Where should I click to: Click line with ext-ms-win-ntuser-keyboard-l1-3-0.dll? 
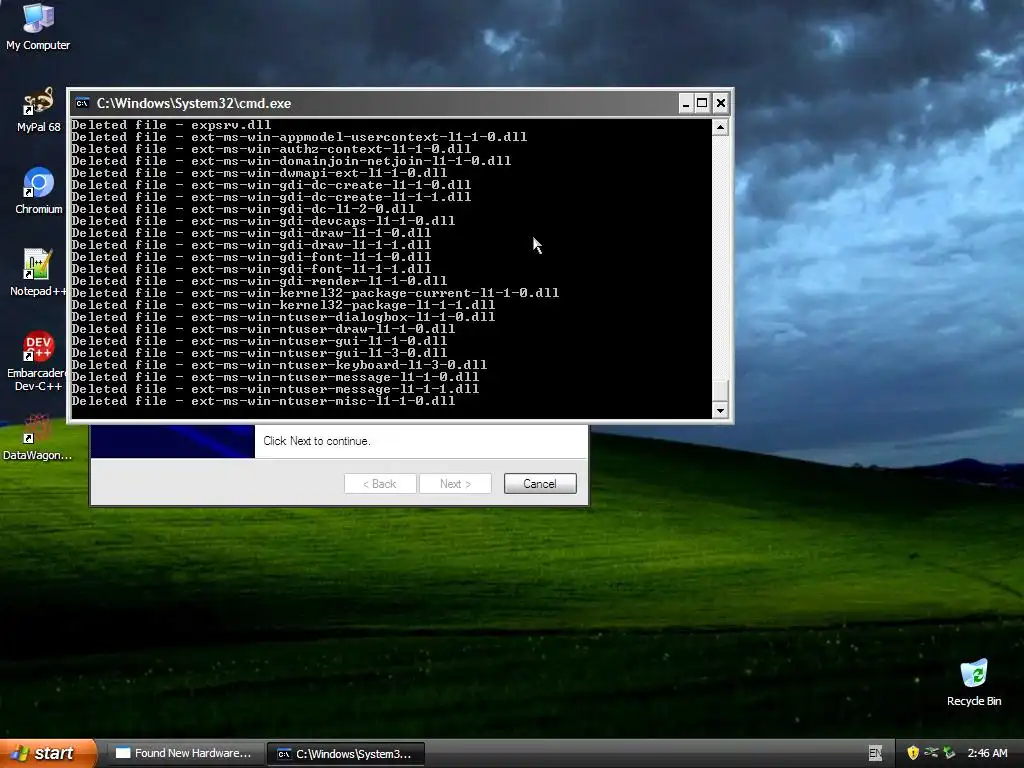point(280,365)
